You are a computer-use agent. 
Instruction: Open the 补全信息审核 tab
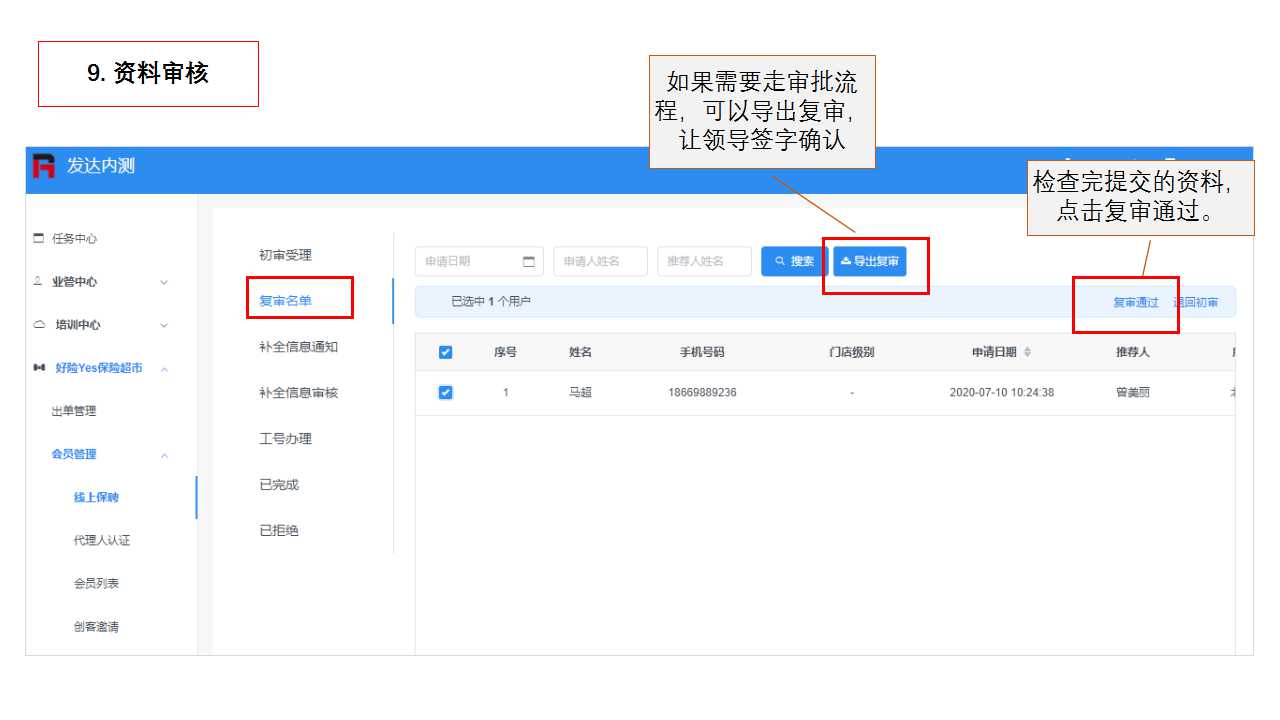(298, 393)
